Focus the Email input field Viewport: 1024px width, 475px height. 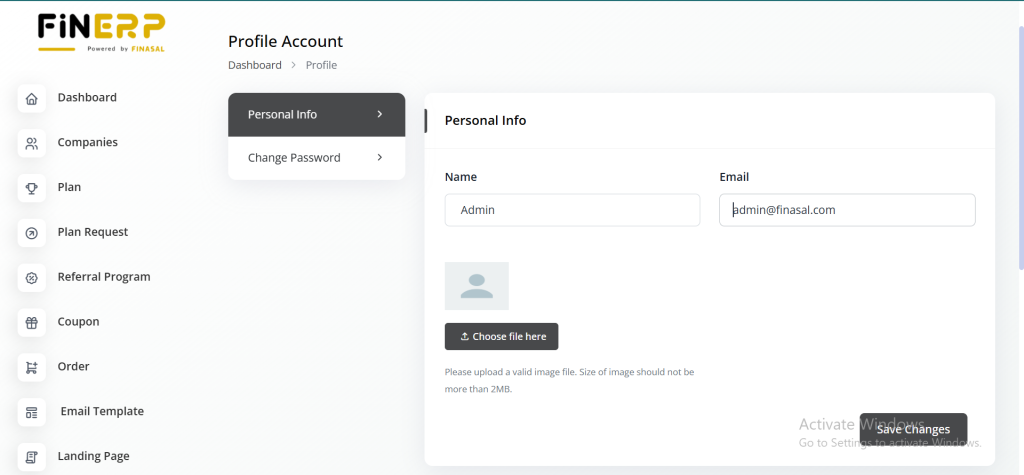847,210
